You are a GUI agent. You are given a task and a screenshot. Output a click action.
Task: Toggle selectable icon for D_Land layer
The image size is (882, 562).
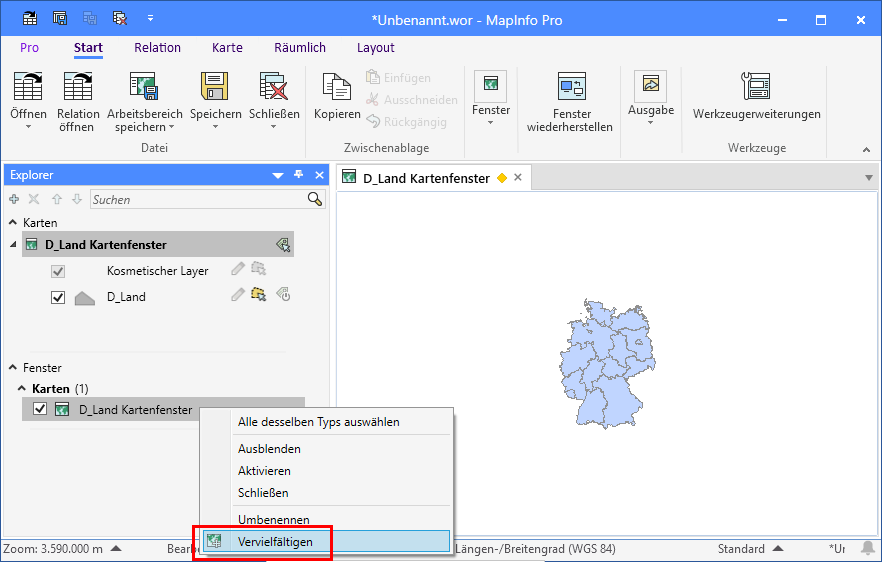tap(258, 294)
